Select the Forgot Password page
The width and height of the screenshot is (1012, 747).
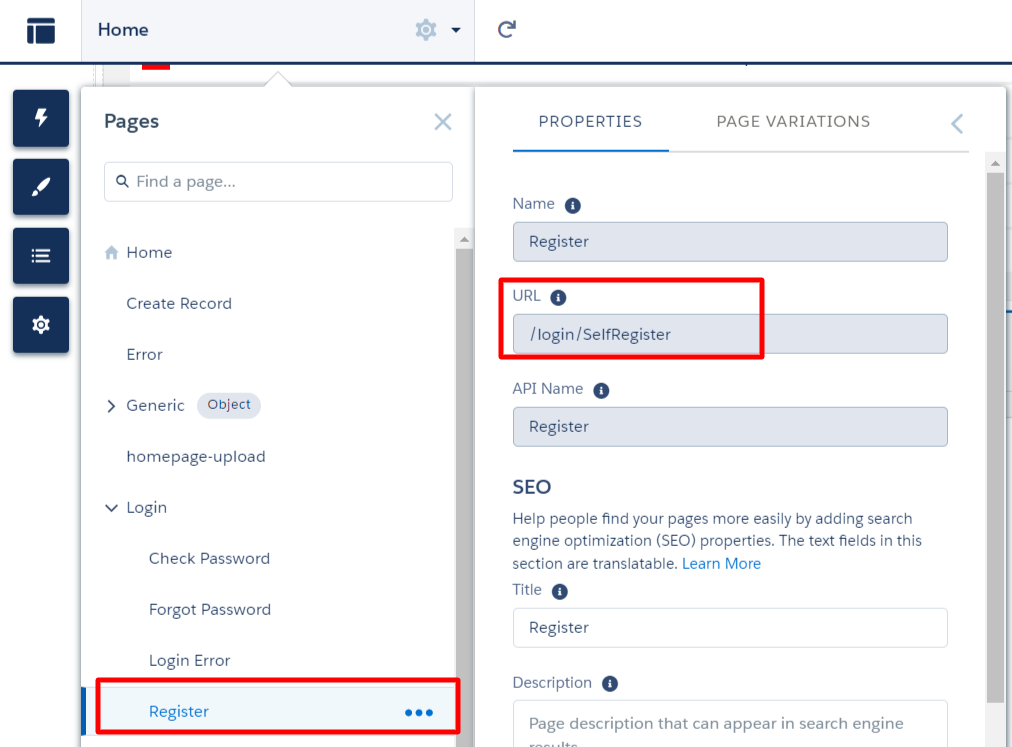210,610
